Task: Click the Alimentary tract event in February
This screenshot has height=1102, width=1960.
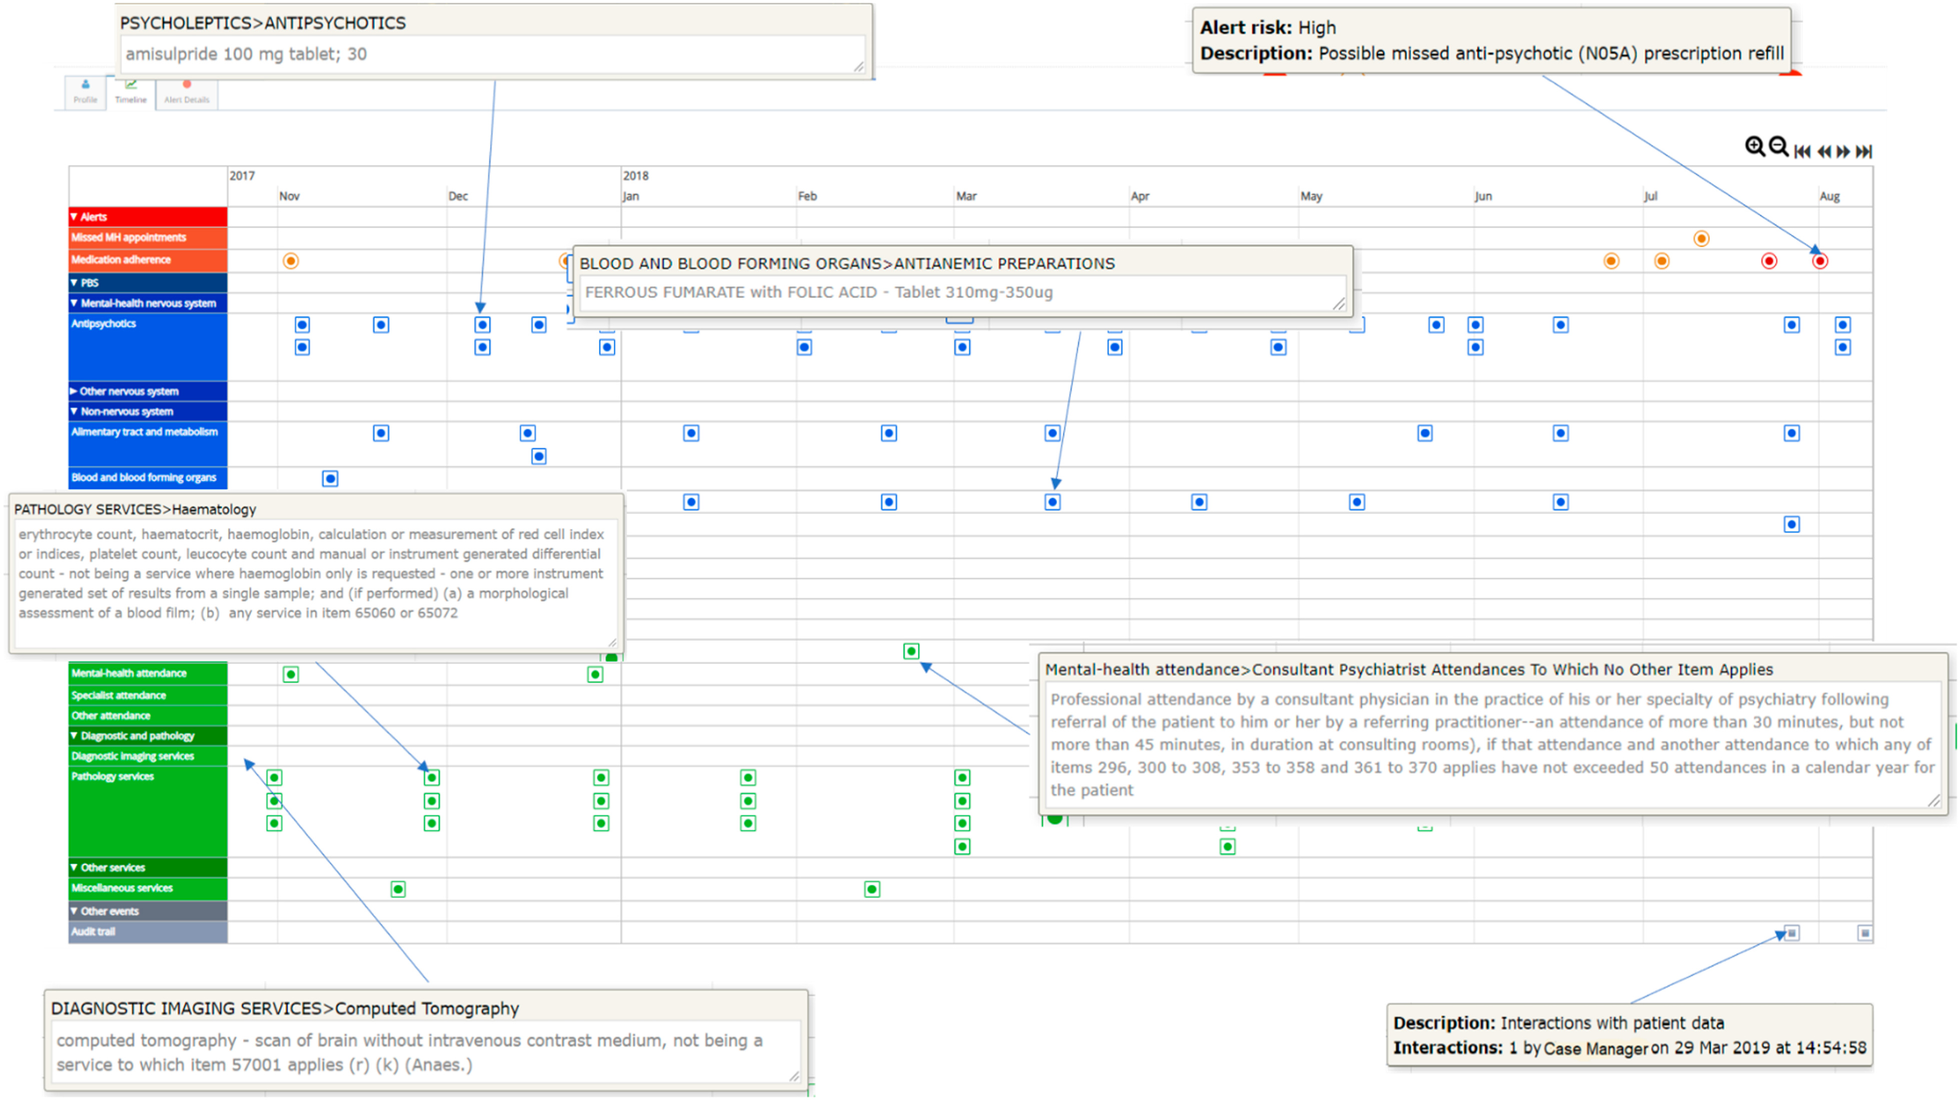Action: 889,433
